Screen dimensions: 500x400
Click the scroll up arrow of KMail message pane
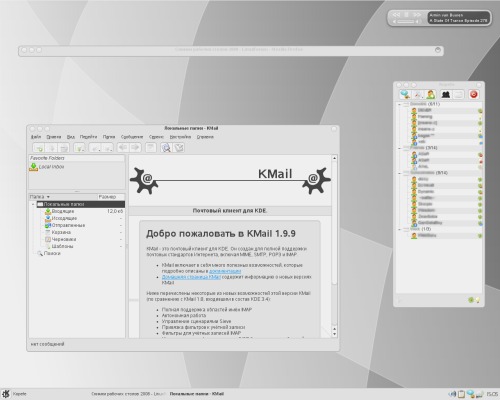pos(334,158)
